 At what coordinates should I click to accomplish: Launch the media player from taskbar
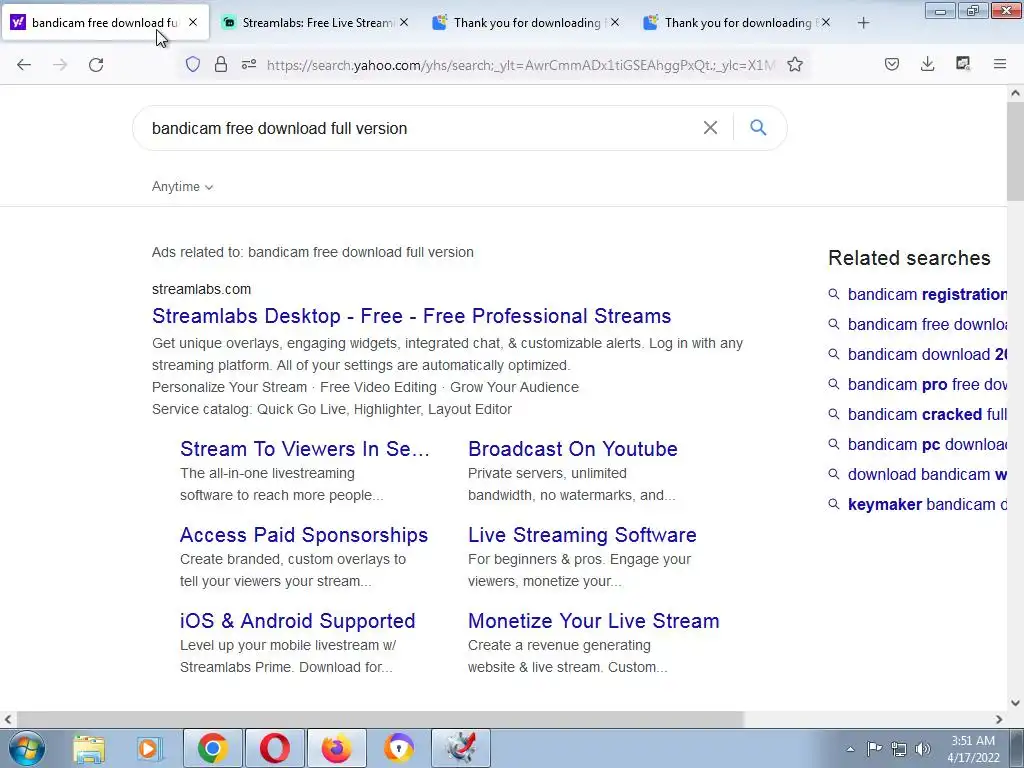coord(149,748)
